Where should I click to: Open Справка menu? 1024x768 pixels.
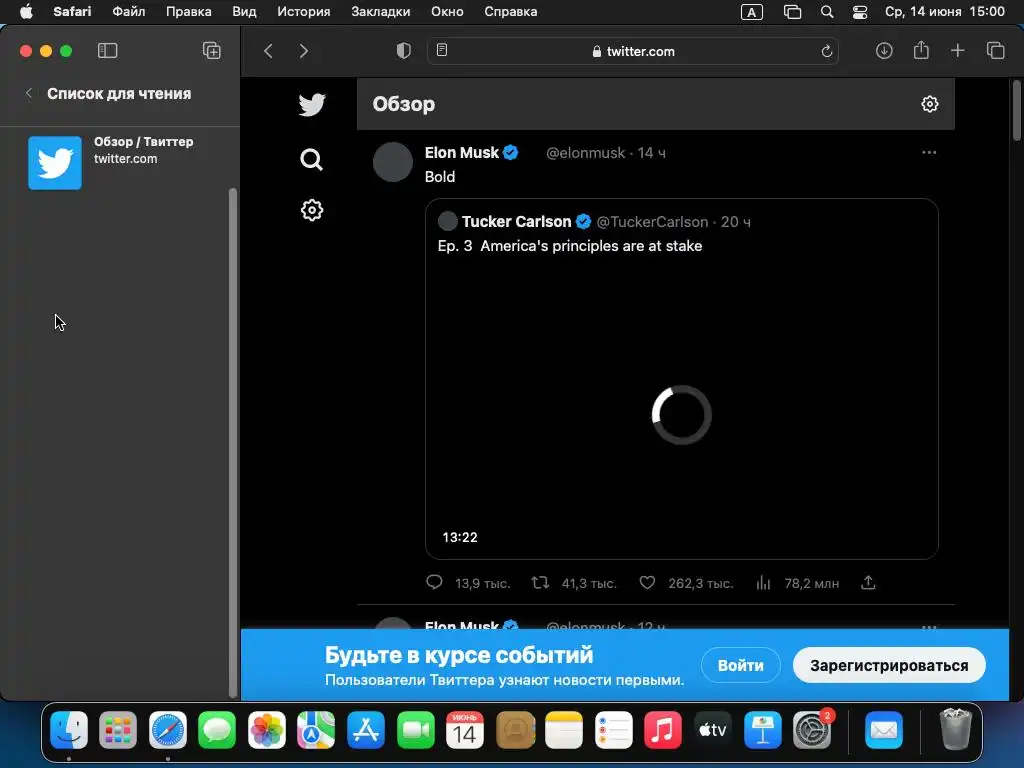point(511,12)
